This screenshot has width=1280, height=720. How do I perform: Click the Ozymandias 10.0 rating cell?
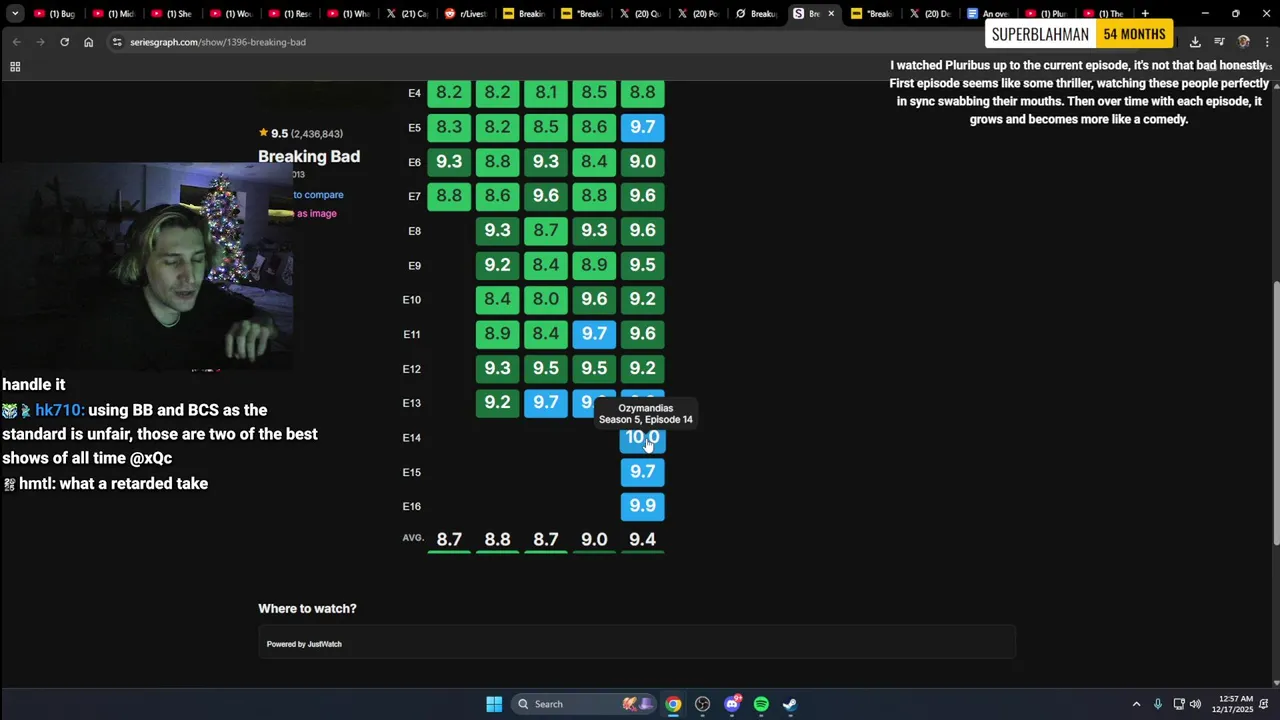[642, 438]
